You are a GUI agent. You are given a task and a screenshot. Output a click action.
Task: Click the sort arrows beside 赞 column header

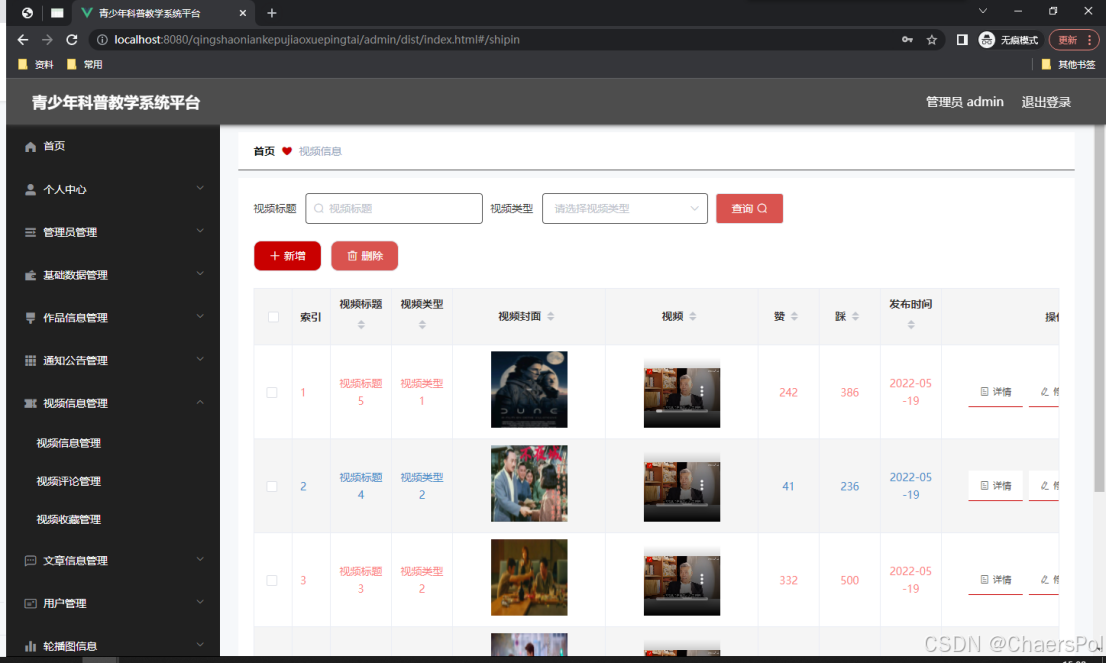coord(794,316)
